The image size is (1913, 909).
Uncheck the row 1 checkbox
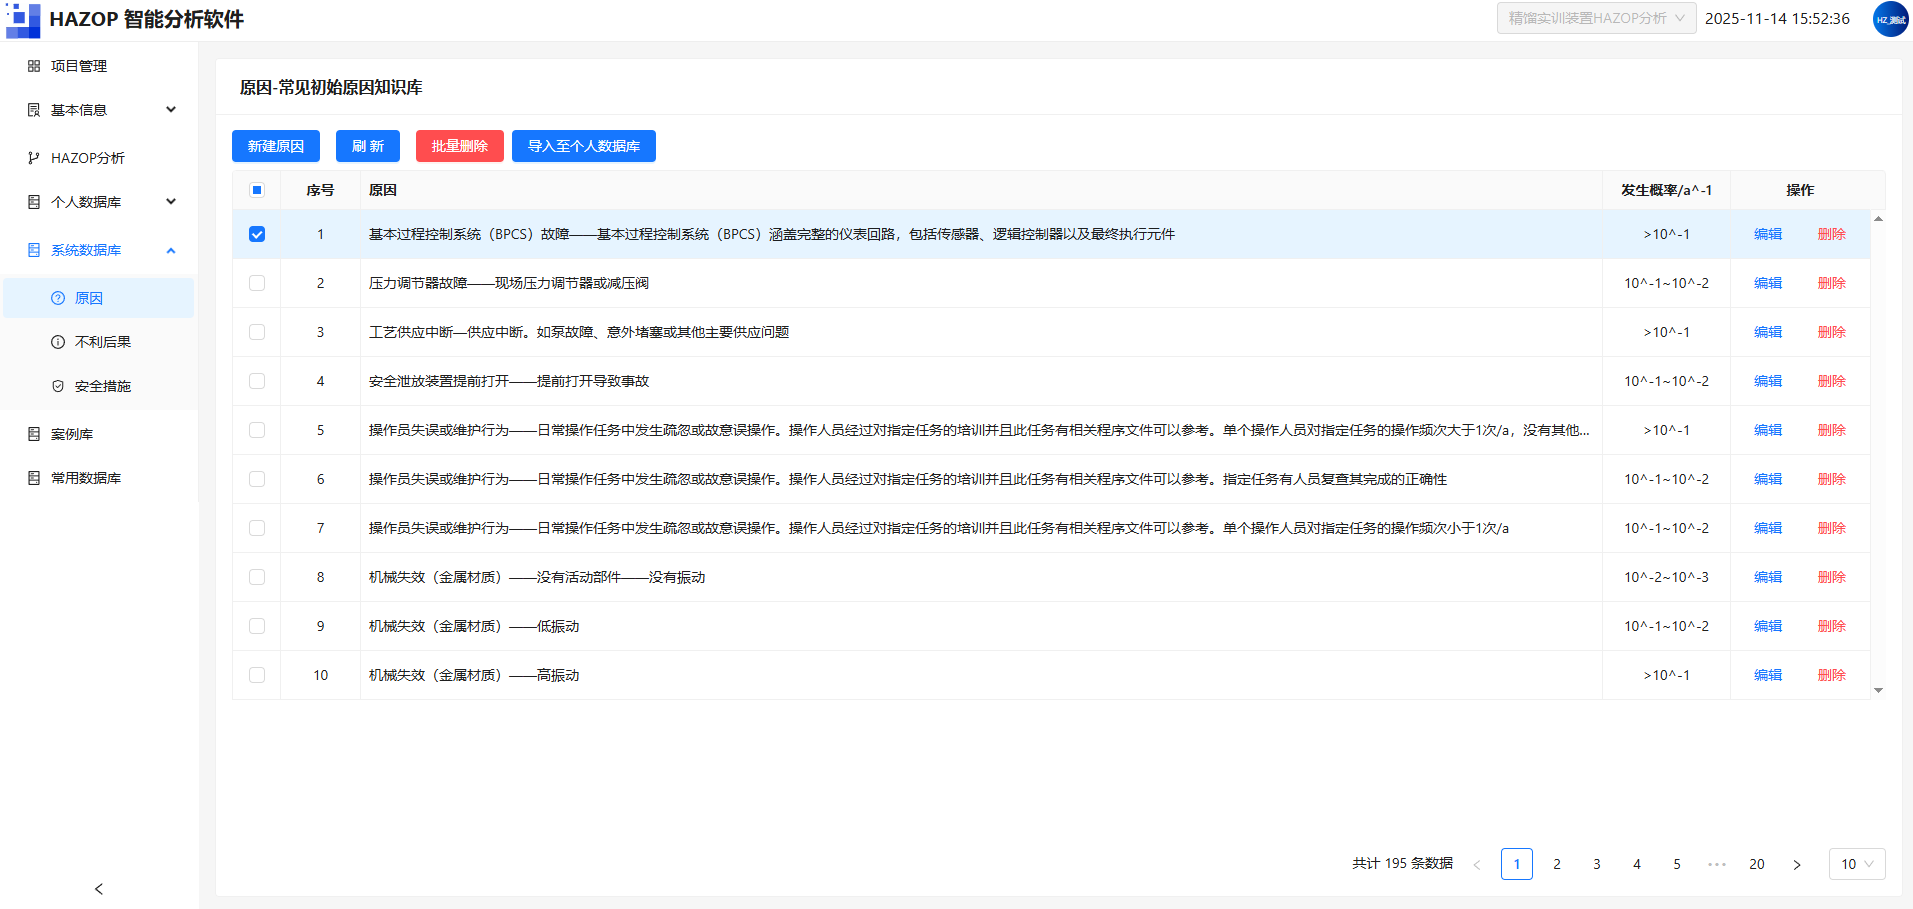tap(257, 234)
